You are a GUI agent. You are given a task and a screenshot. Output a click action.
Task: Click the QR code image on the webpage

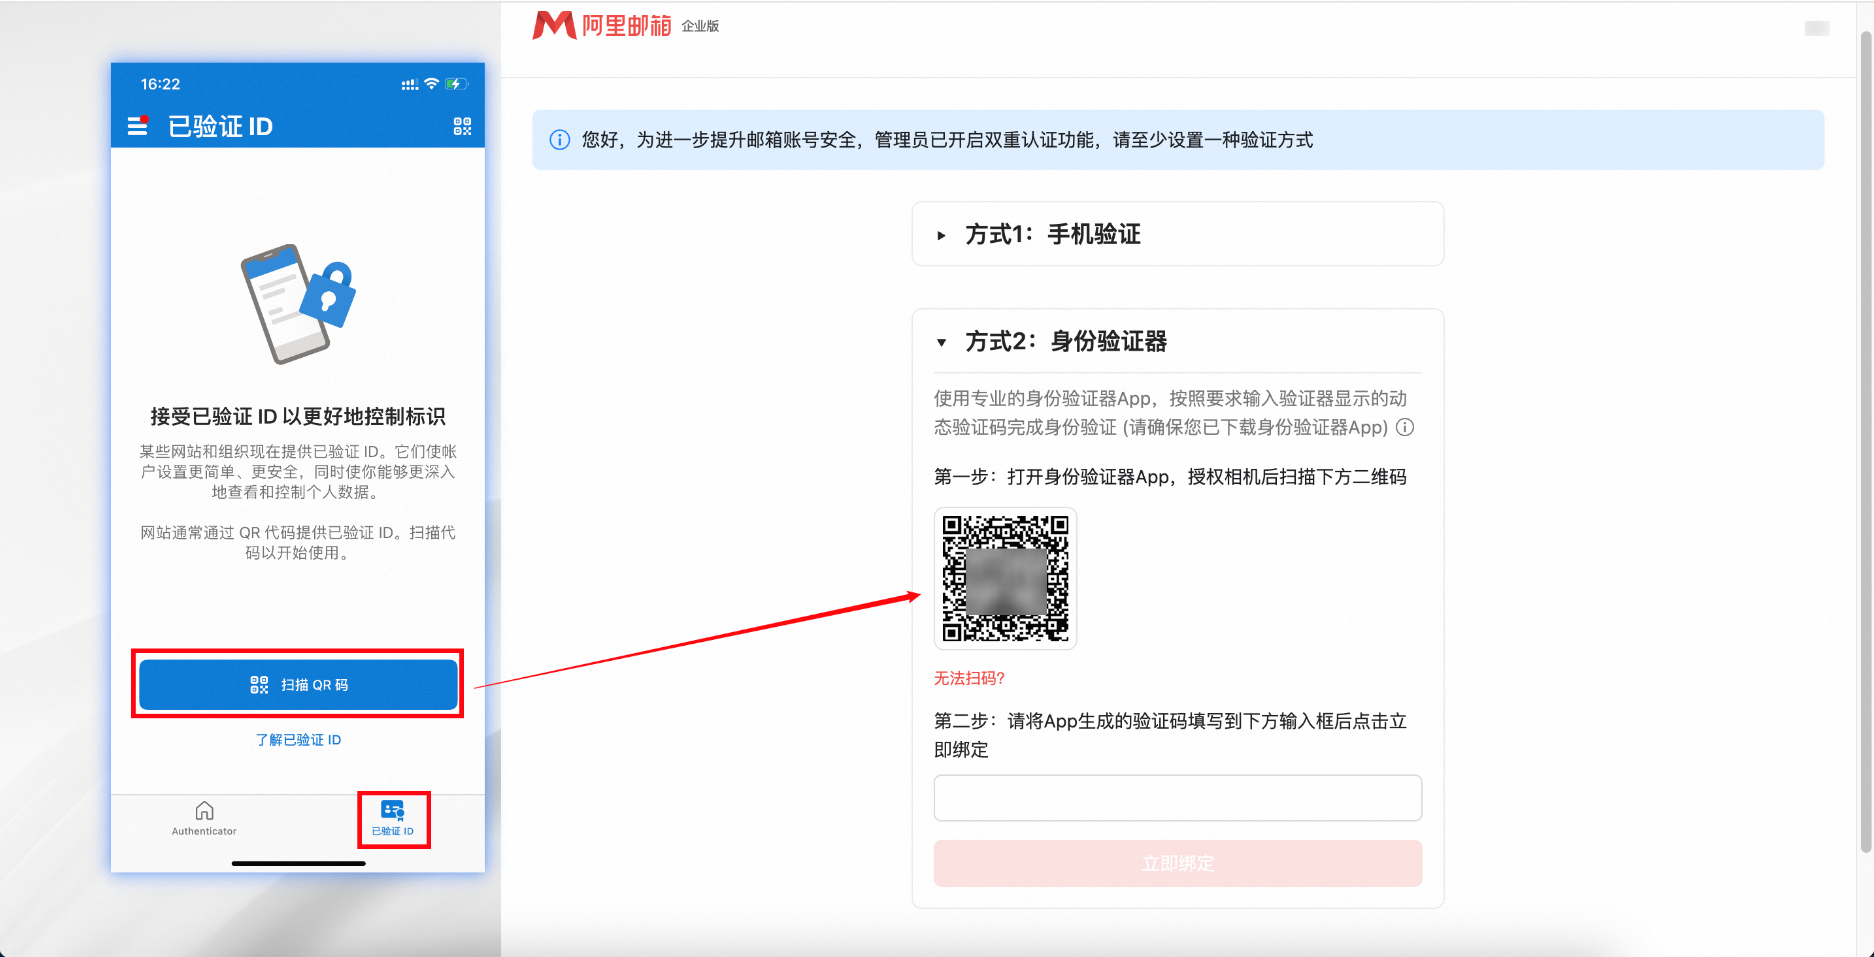(1005, 579)
